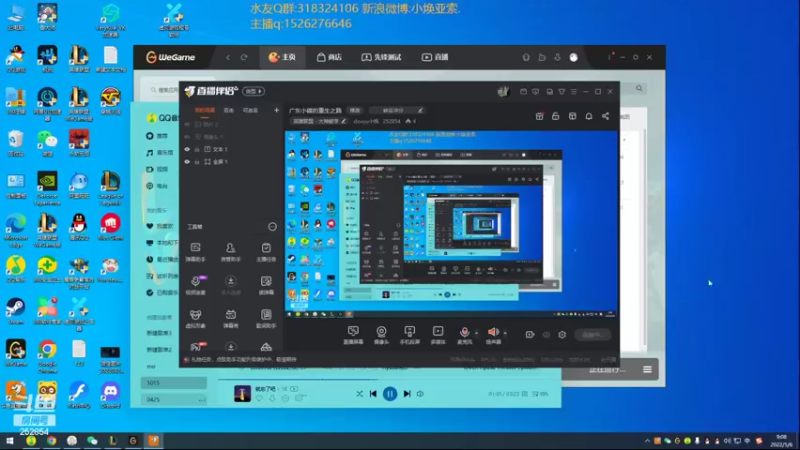Toggle visibility of 文本 1 source
The height and width of the screenshot is (450, 800).
point(187,149)
